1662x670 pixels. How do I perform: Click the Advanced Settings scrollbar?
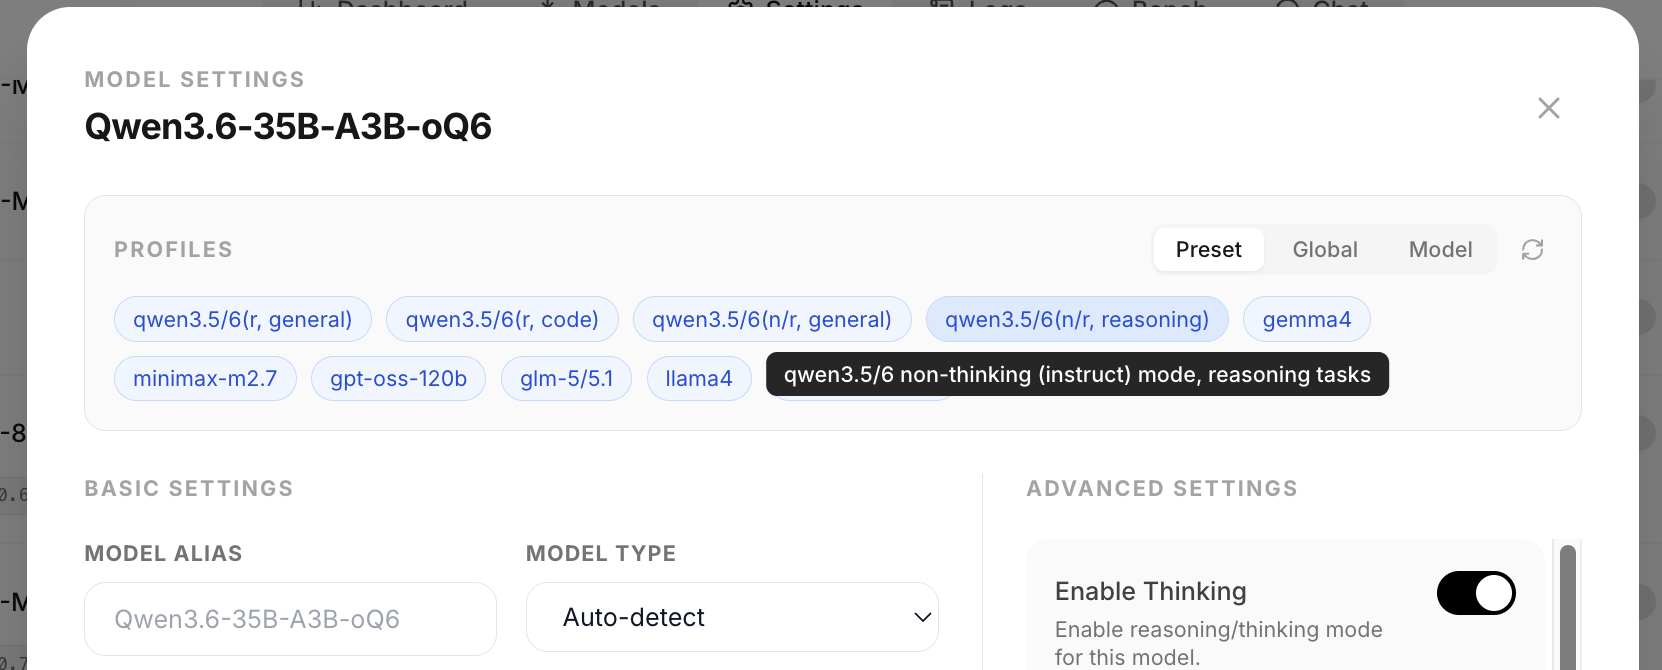point(1567,606)
